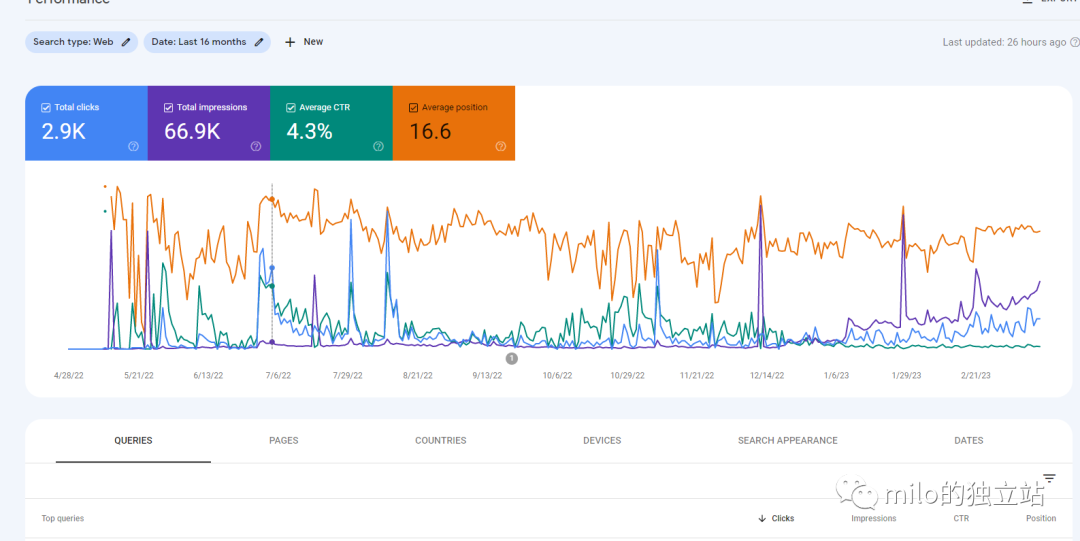Sort by the Impressions column header

pyautogui.click(x=873, y=518)
